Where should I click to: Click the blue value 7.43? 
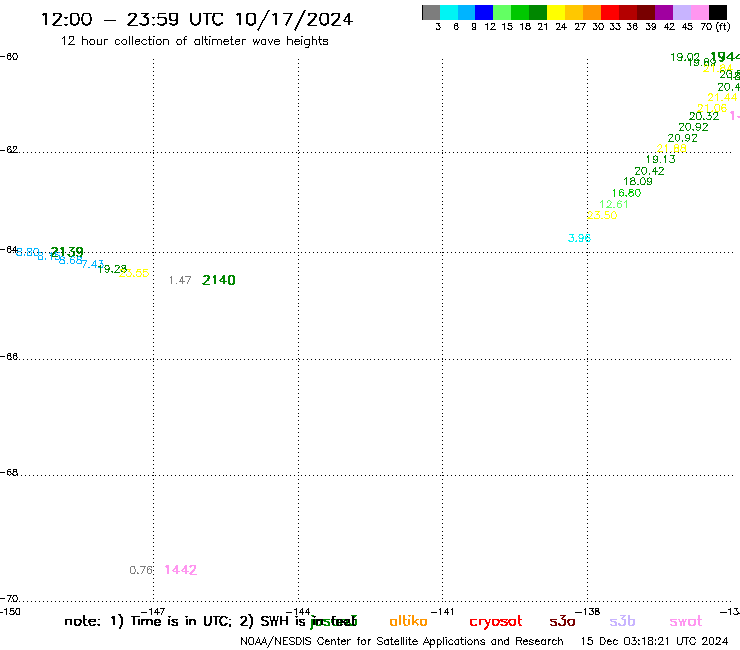click(x=92, y=264)
